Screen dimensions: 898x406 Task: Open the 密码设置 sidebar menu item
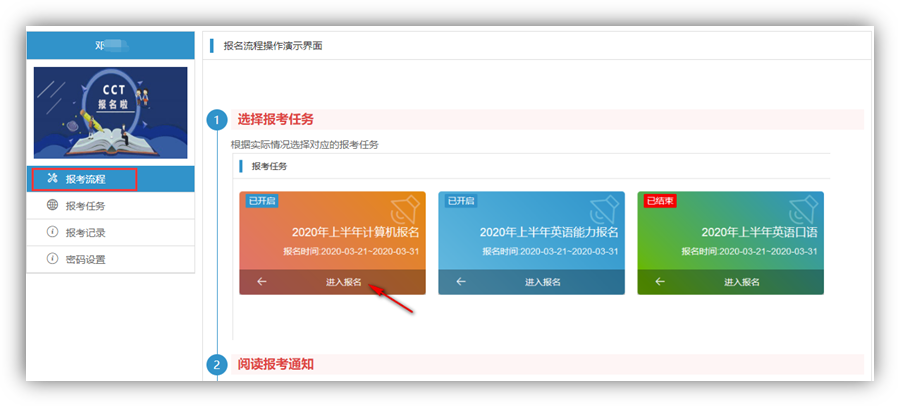point(85,260)
